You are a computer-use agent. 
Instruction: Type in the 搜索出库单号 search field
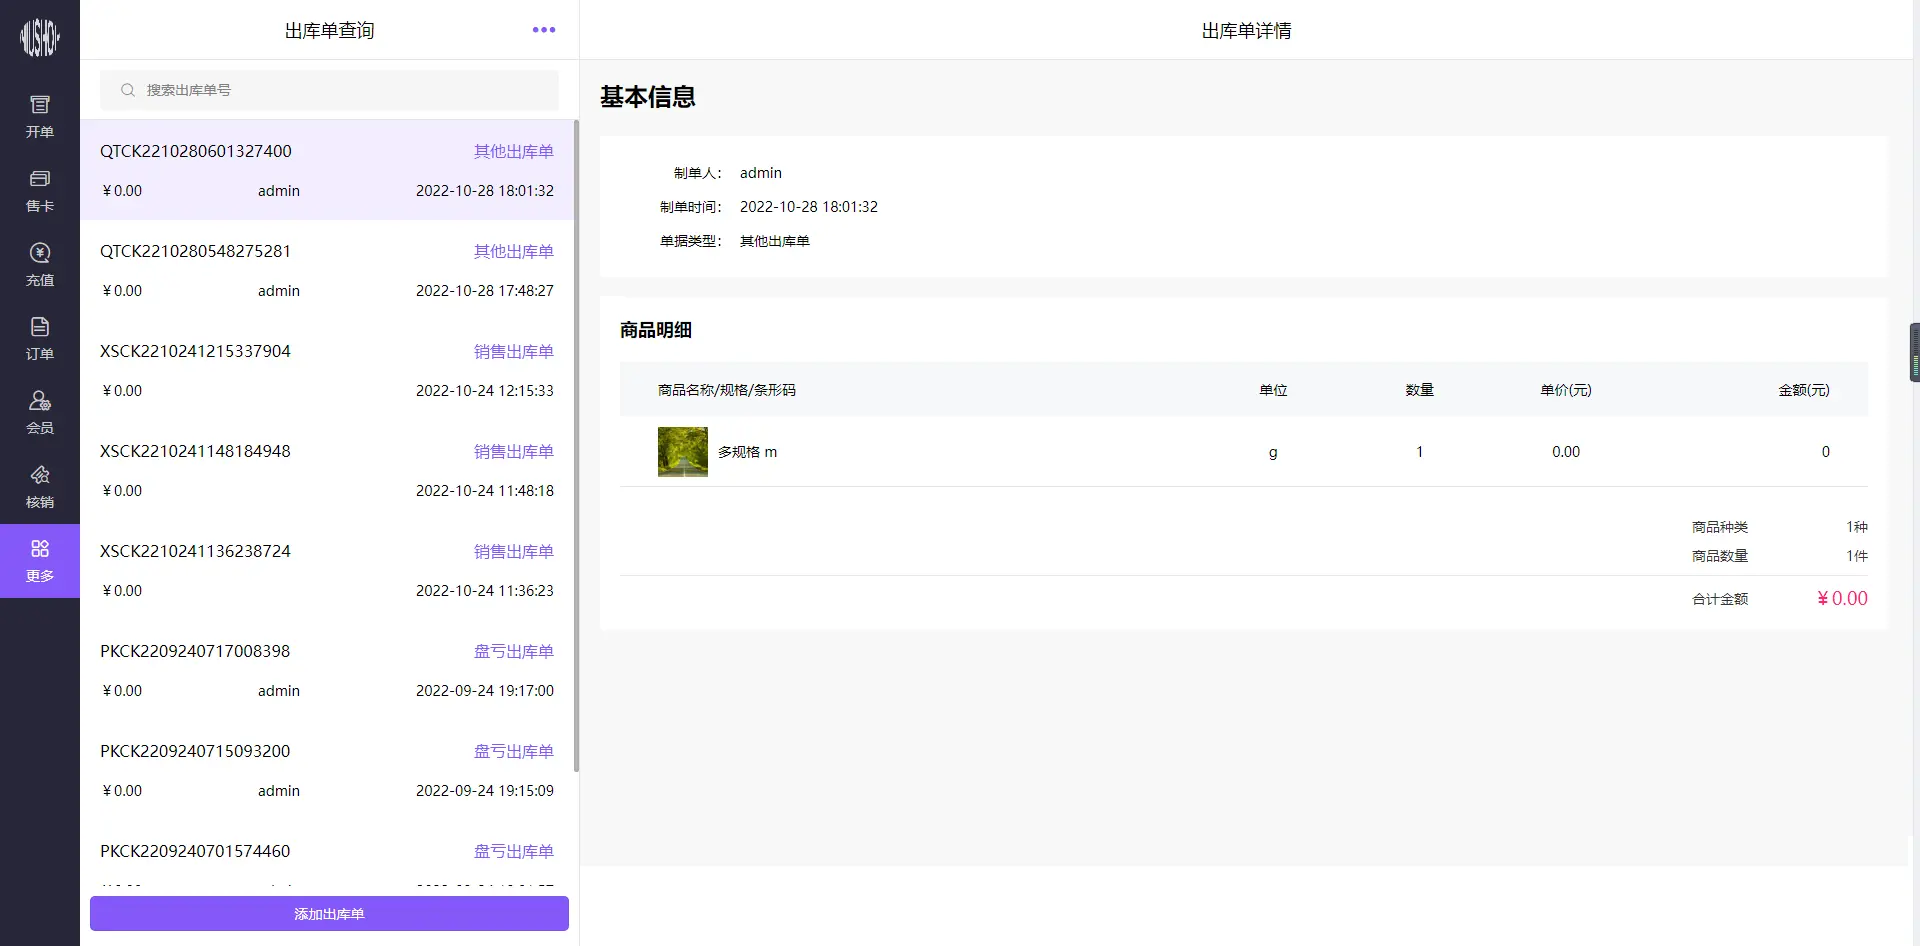[x=340, y=90]
